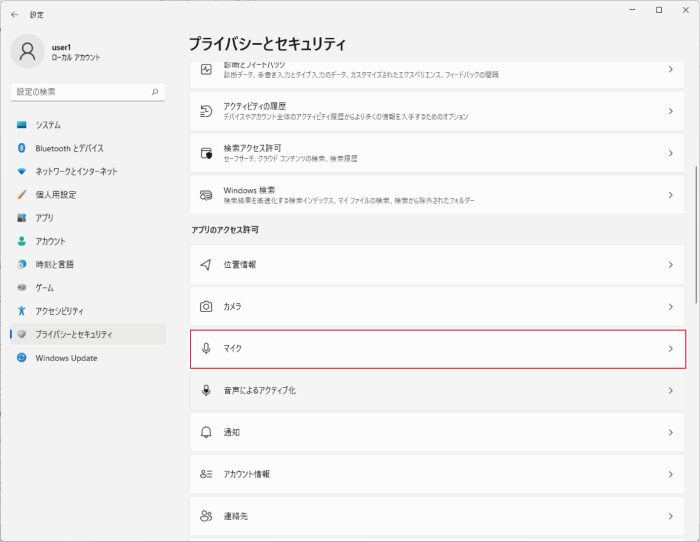Open 音声によるアクティブ化 via its chevron
Screen dimensions: 700x542
click(671, 391)
